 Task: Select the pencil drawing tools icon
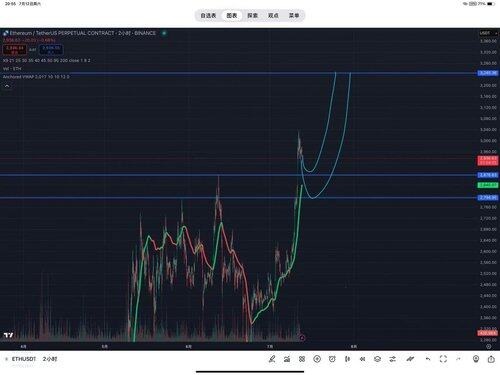pyautogui.click(x=272, y=359)
